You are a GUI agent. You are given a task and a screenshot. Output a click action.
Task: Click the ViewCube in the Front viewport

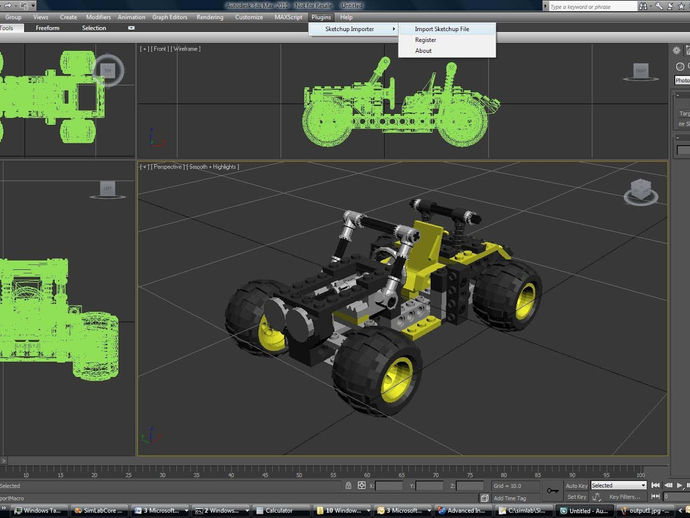tap(641, 72)
